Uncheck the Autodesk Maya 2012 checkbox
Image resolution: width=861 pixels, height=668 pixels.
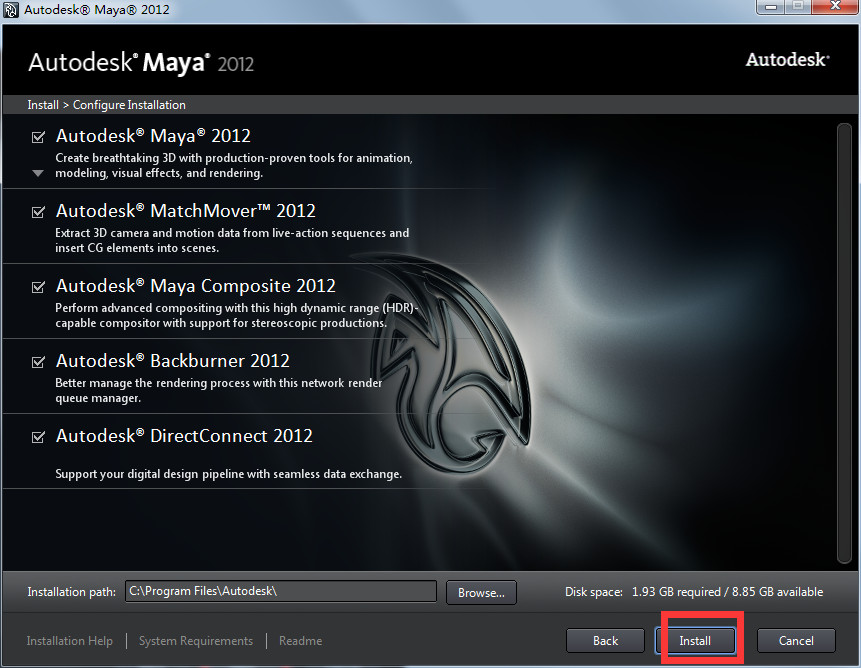38,137
